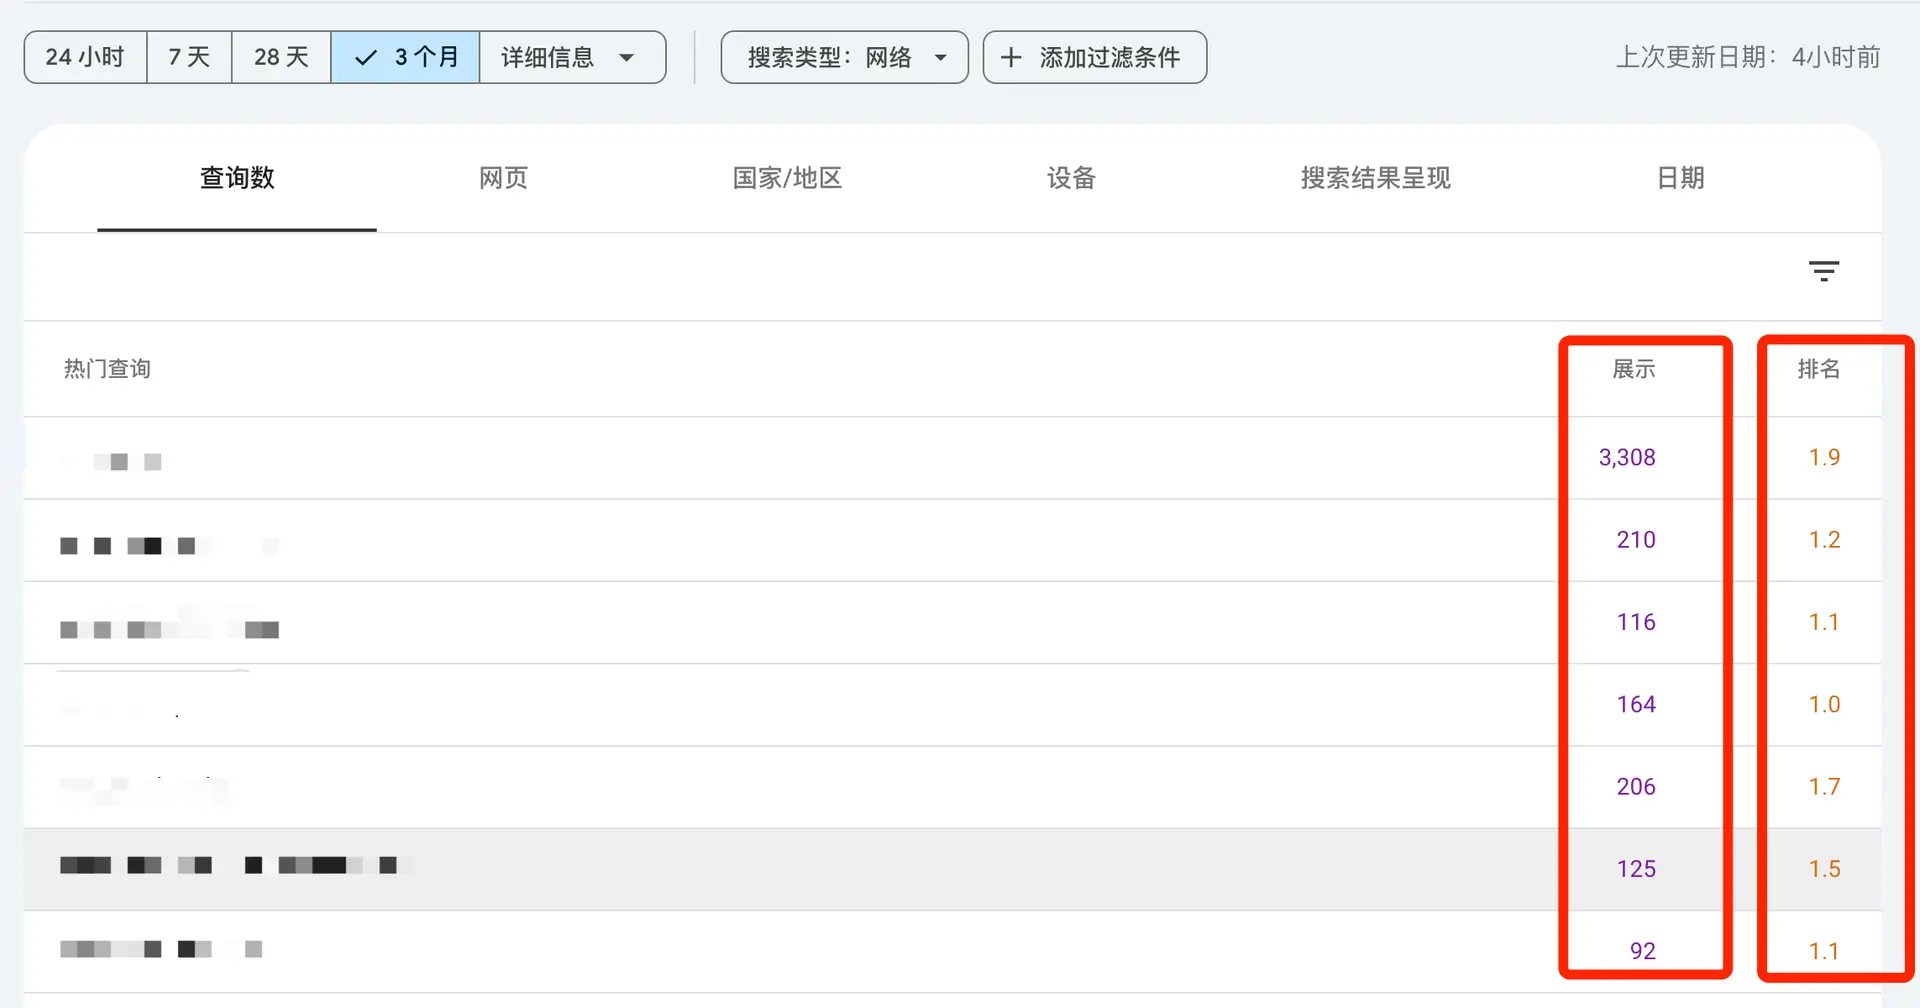Click the ranking value 1.7
This screenshot has height=1008, width=1920.
point(1824,787)
